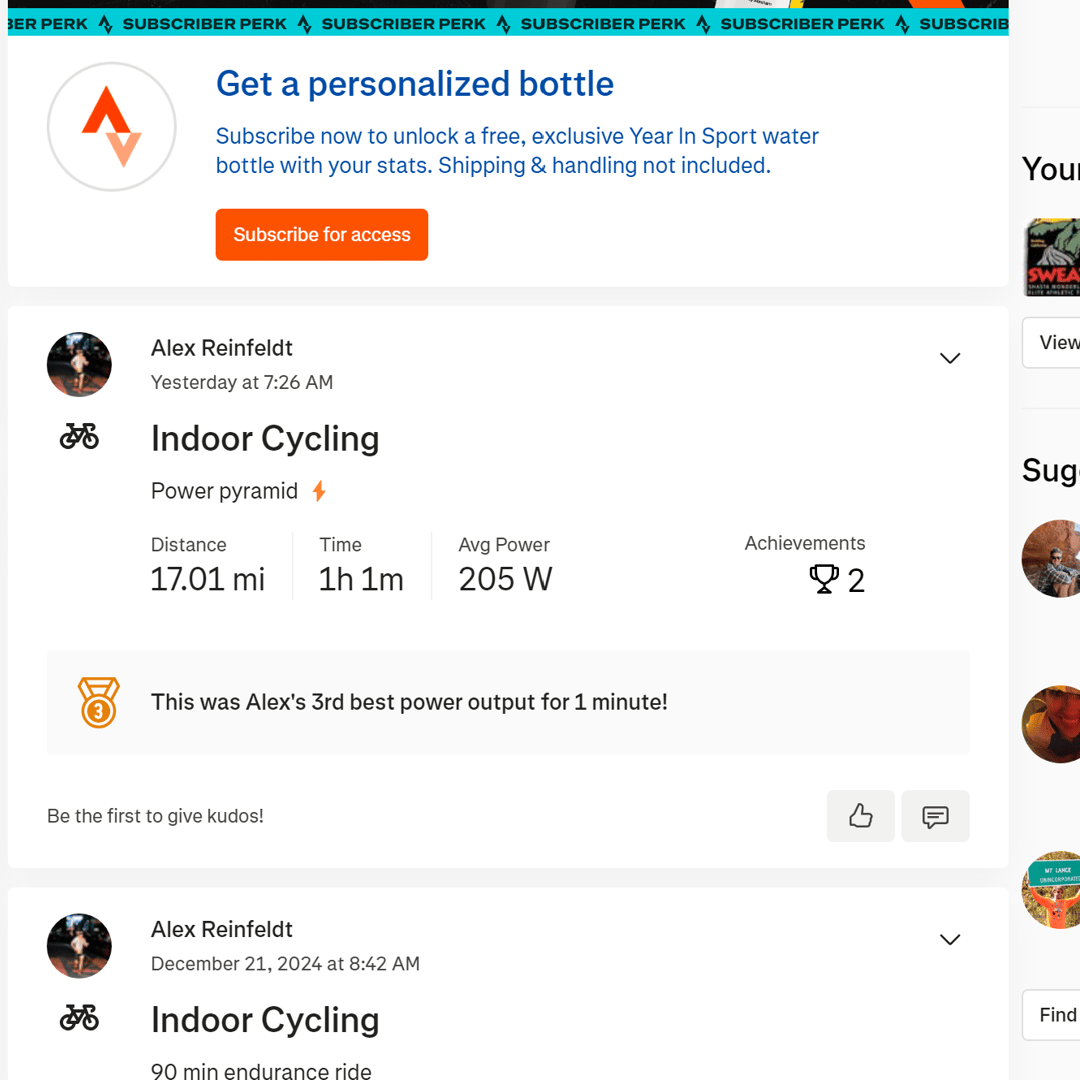Image resolution: width=1080 pixels, height=1080 pixels.
Task: Open the first suggested friend's avatar
Action: point(1052,559)
